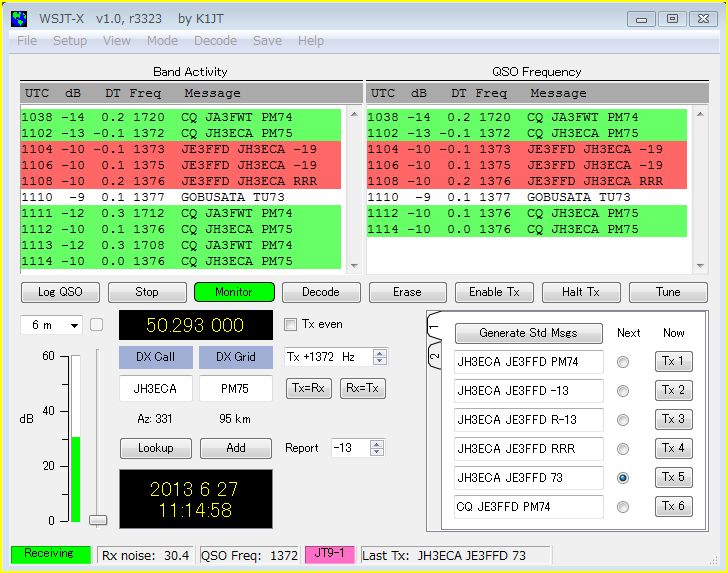Screen dimensions: 728x573
Task: Select the Next radio button for Tx 1
Action: [x=623, y=362]
